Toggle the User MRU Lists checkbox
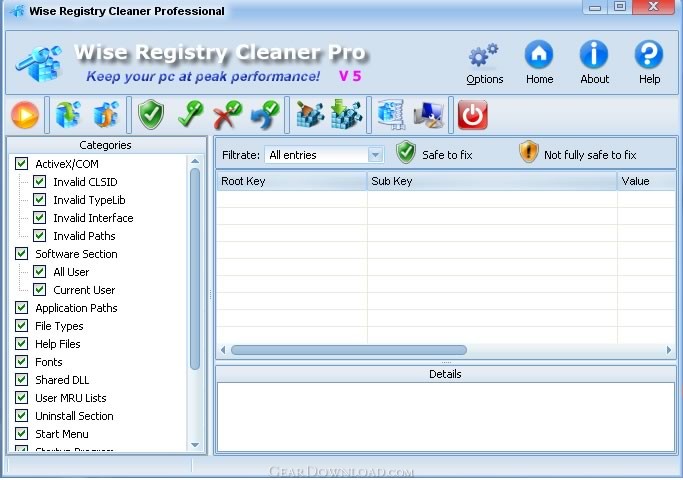This screenshot has width=683, height=480. click(x=21, y=398)
